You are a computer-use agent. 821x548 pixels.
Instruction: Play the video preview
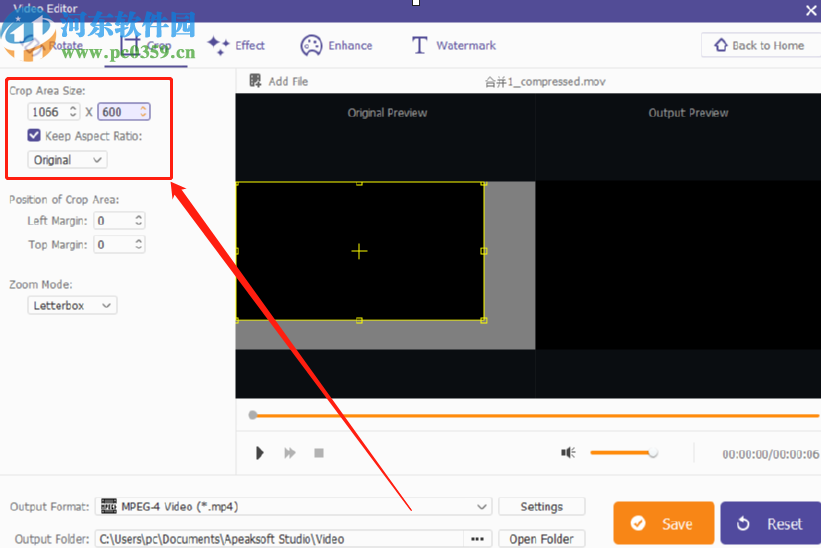point(260,453)
